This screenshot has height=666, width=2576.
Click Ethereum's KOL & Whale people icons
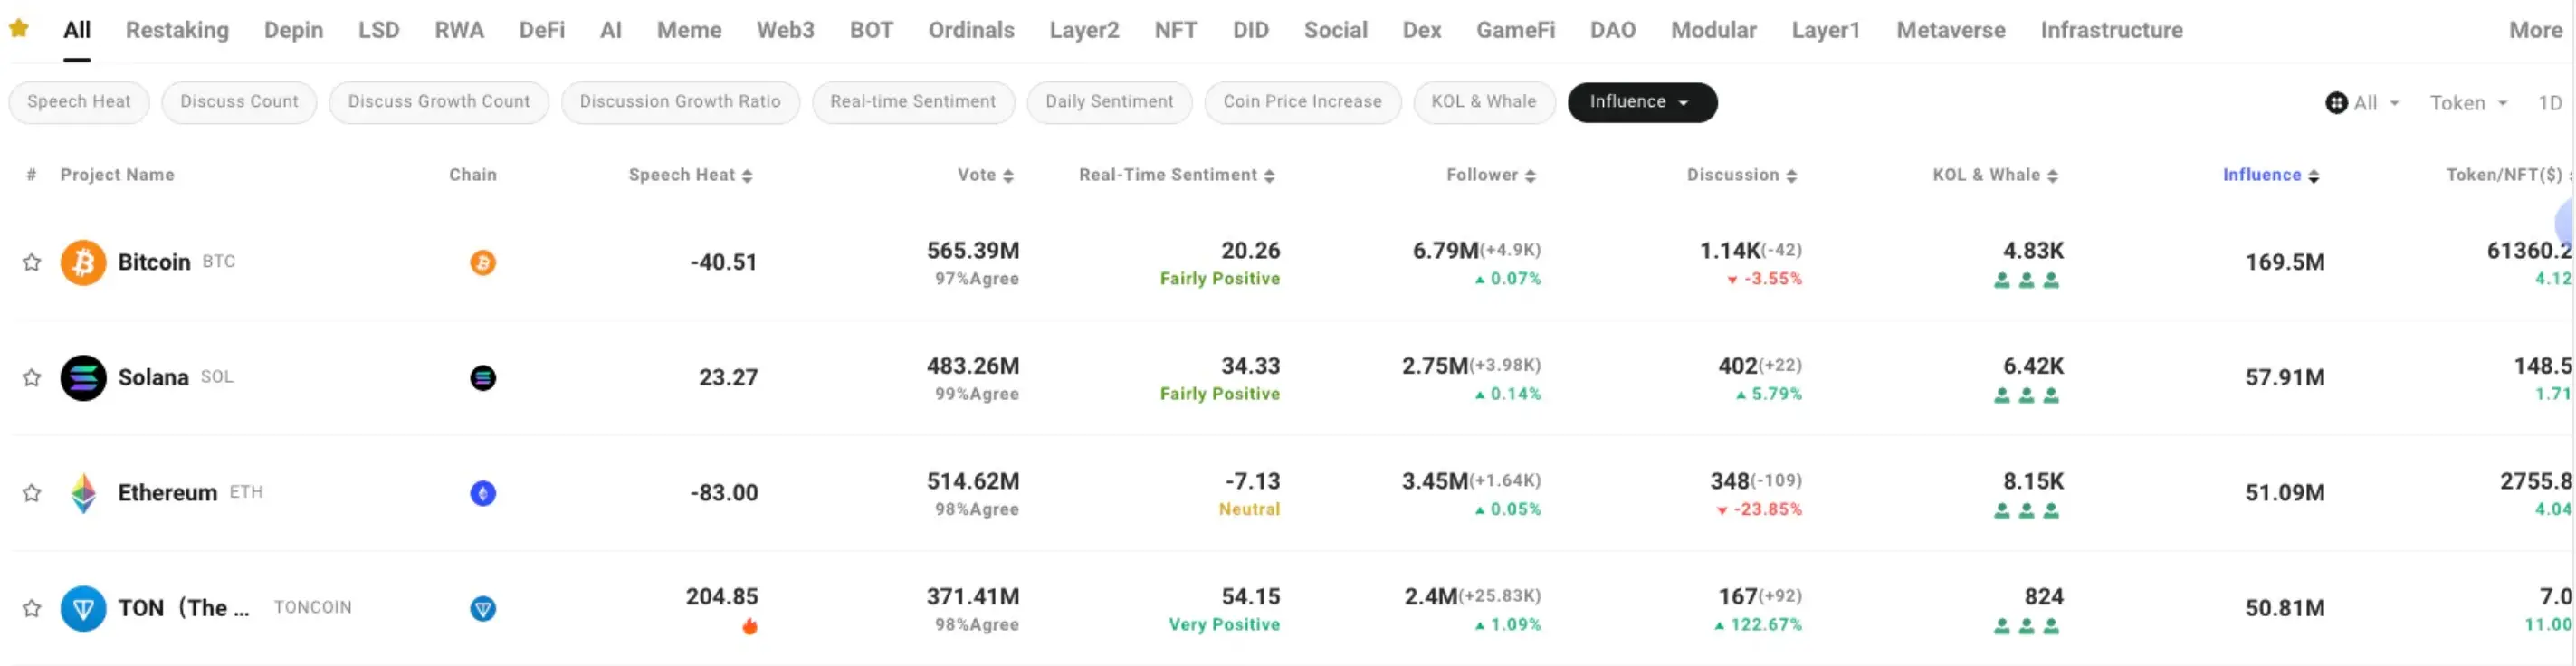2026,511
